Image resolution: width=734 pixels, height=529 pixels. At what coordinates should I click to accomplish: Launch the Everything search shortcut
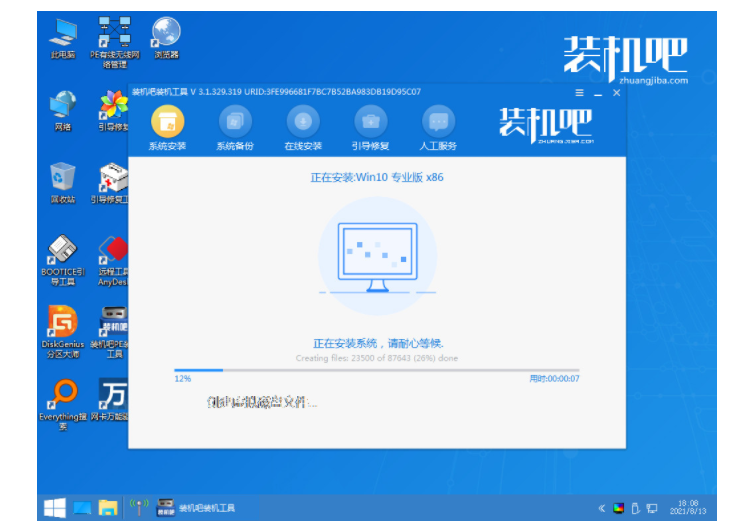coord(63,404)
